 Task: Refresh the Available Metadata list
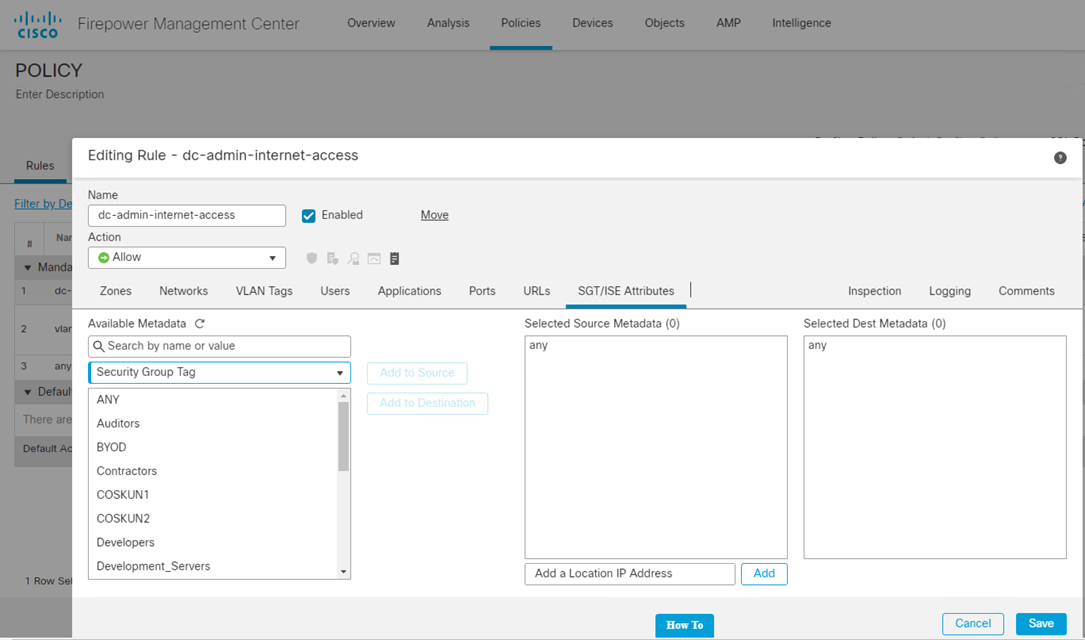tap(200, 323)
